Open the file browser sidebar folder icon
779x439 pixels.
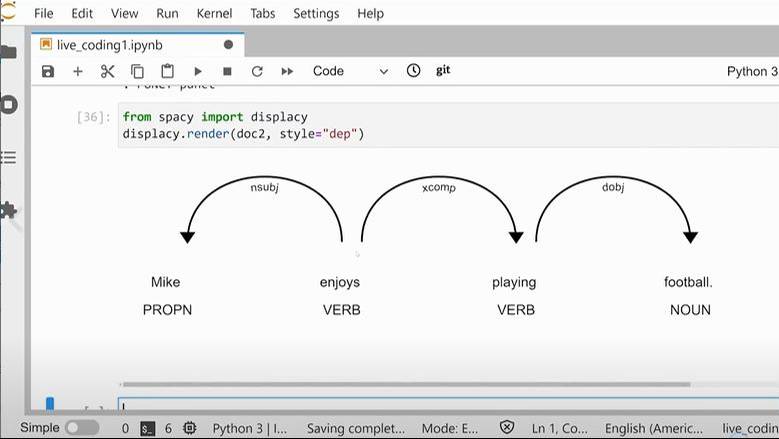[9, 52]
